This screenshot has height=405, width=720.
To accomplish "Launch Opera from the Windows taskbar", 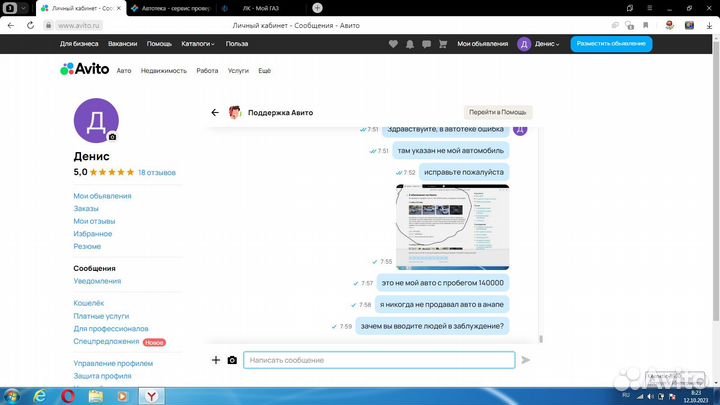I will click(68, 396).
